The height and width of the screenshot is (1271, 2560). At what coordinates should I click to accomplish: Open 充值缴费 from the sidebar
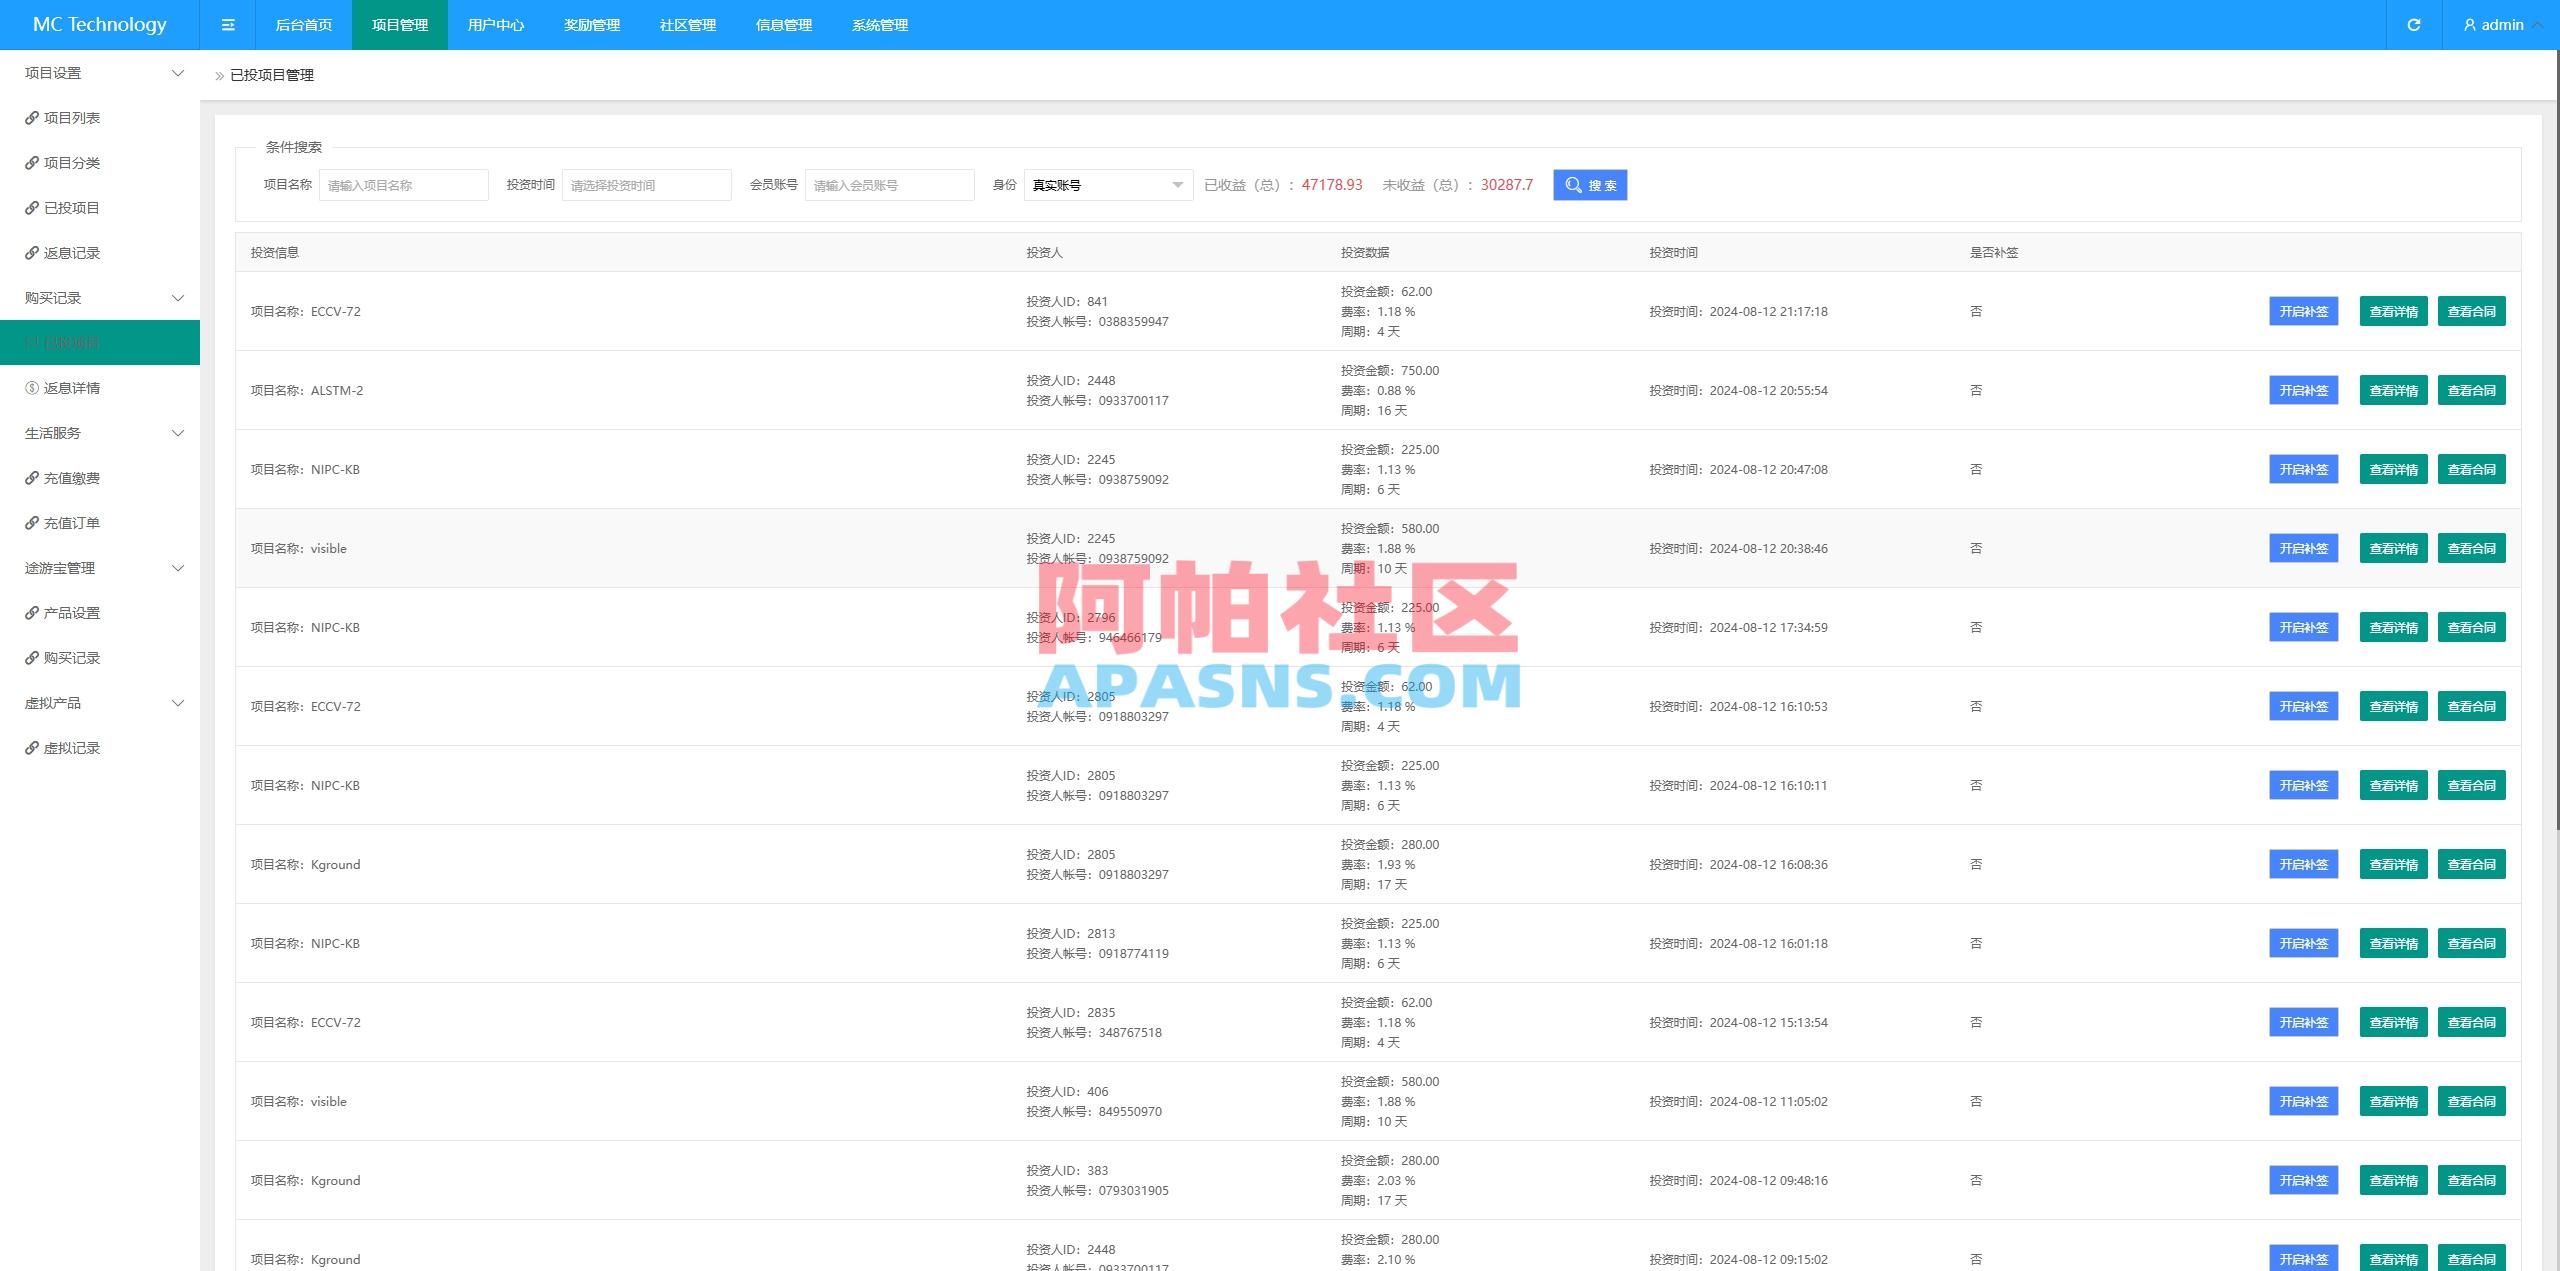[71, 477]
